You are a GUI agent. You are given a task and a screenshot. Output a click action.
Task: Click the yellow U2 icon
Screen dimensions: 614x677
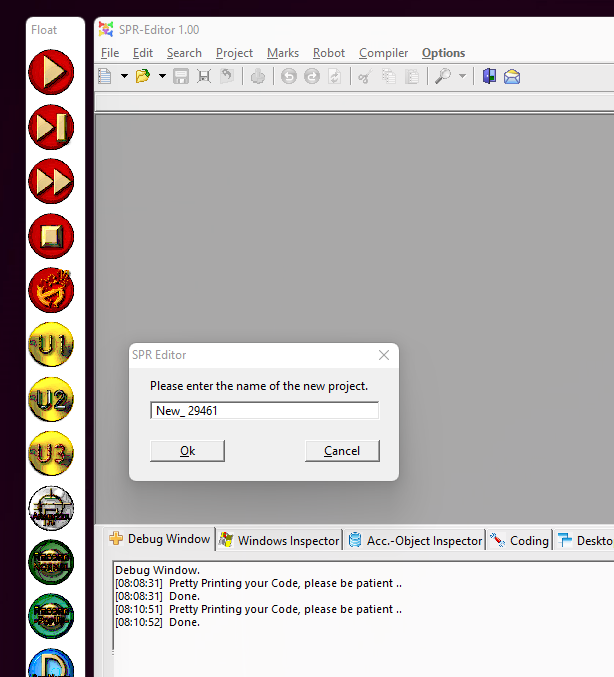pyautogui.click(x=50, y=400)
